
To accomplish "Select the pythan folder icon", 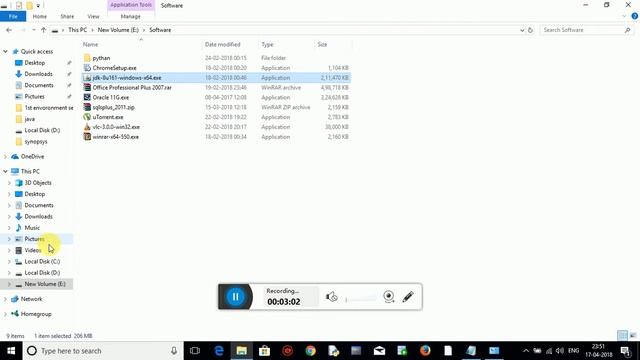I will click(87, 58).
